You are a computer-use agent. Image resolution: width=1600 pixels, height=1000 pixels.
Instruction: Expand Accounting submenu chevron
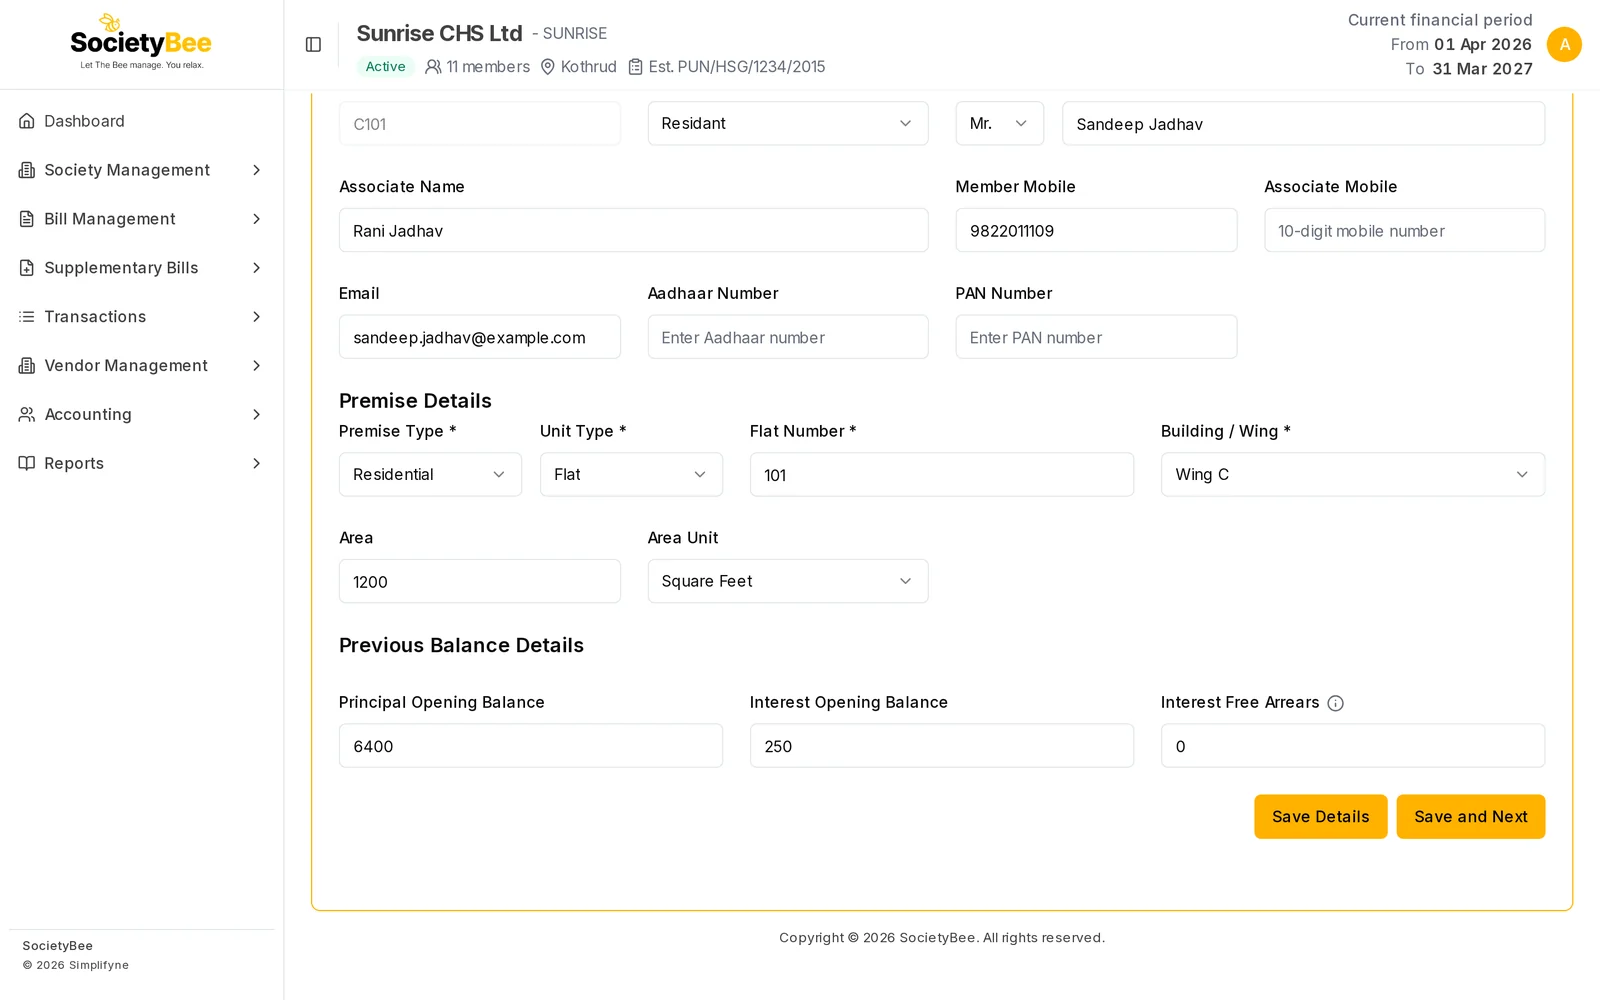click(256, 414)
